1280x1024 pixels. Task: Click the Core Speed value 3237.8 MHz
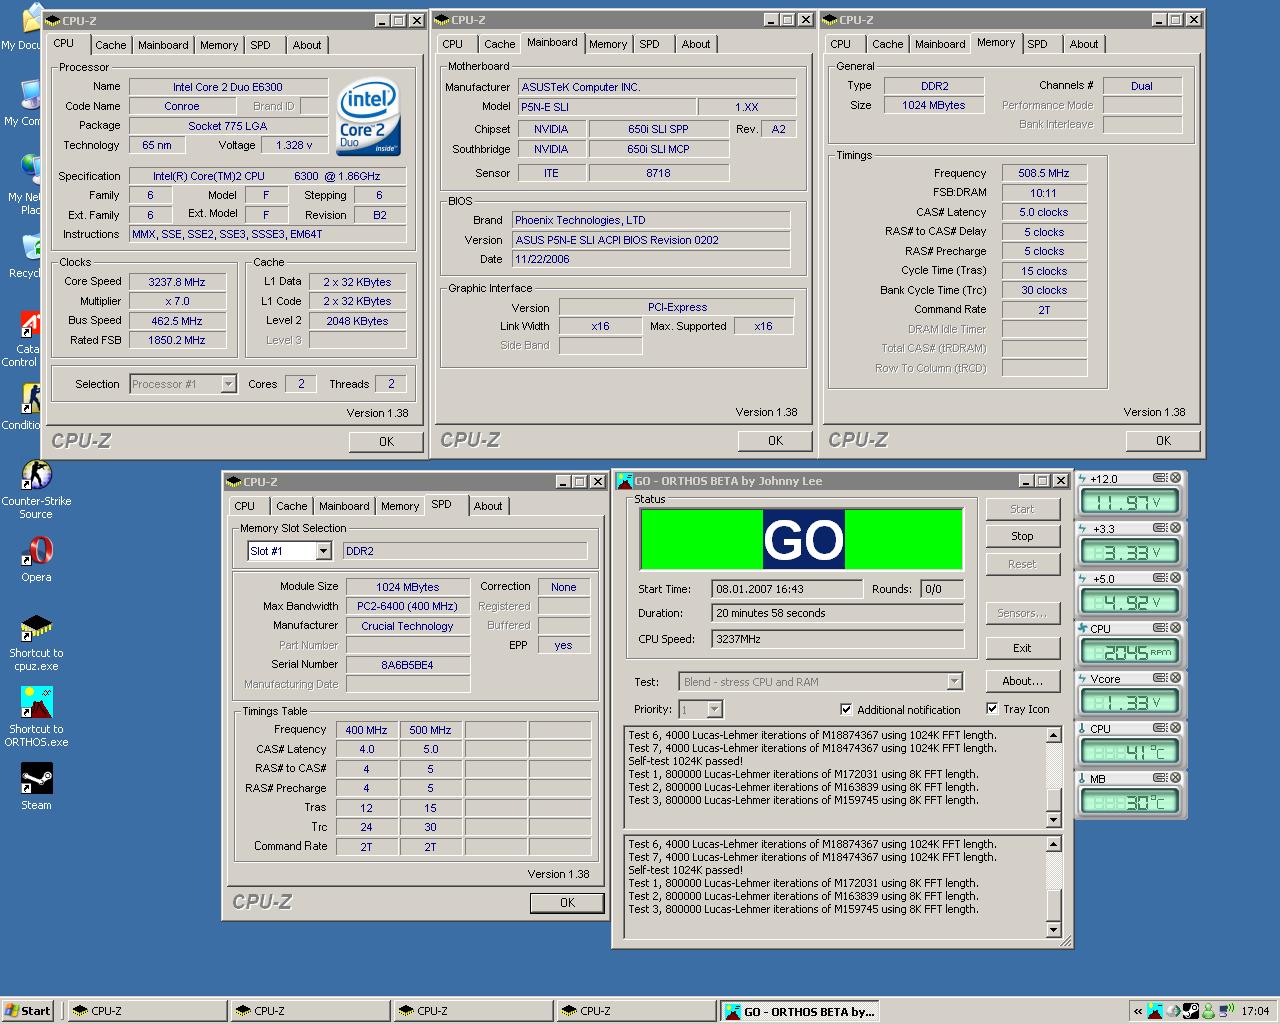177,282
